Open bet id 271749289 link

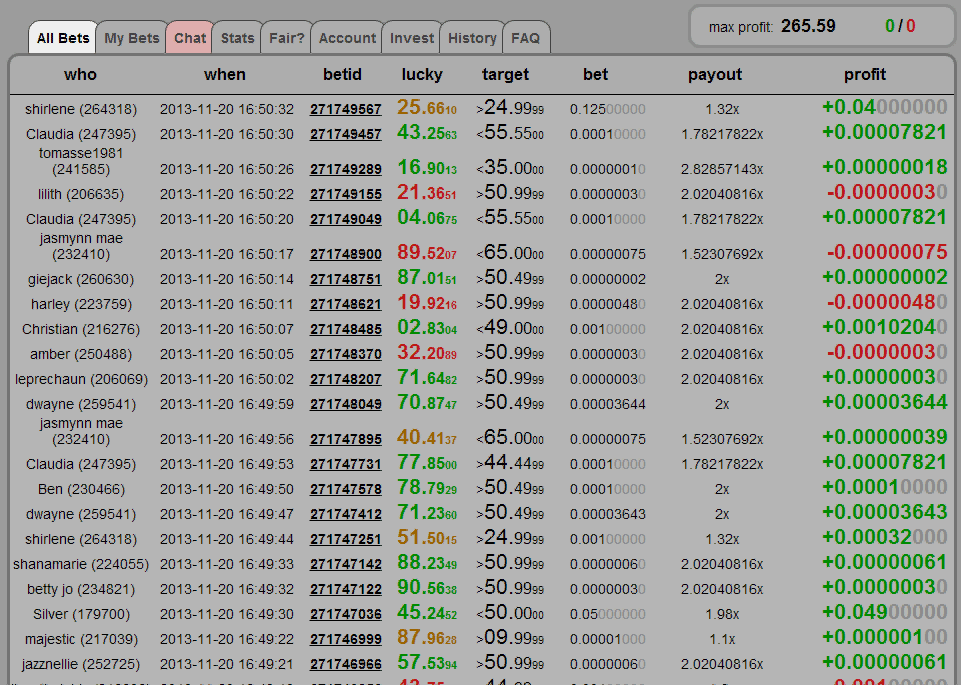(x=346, y=169)
